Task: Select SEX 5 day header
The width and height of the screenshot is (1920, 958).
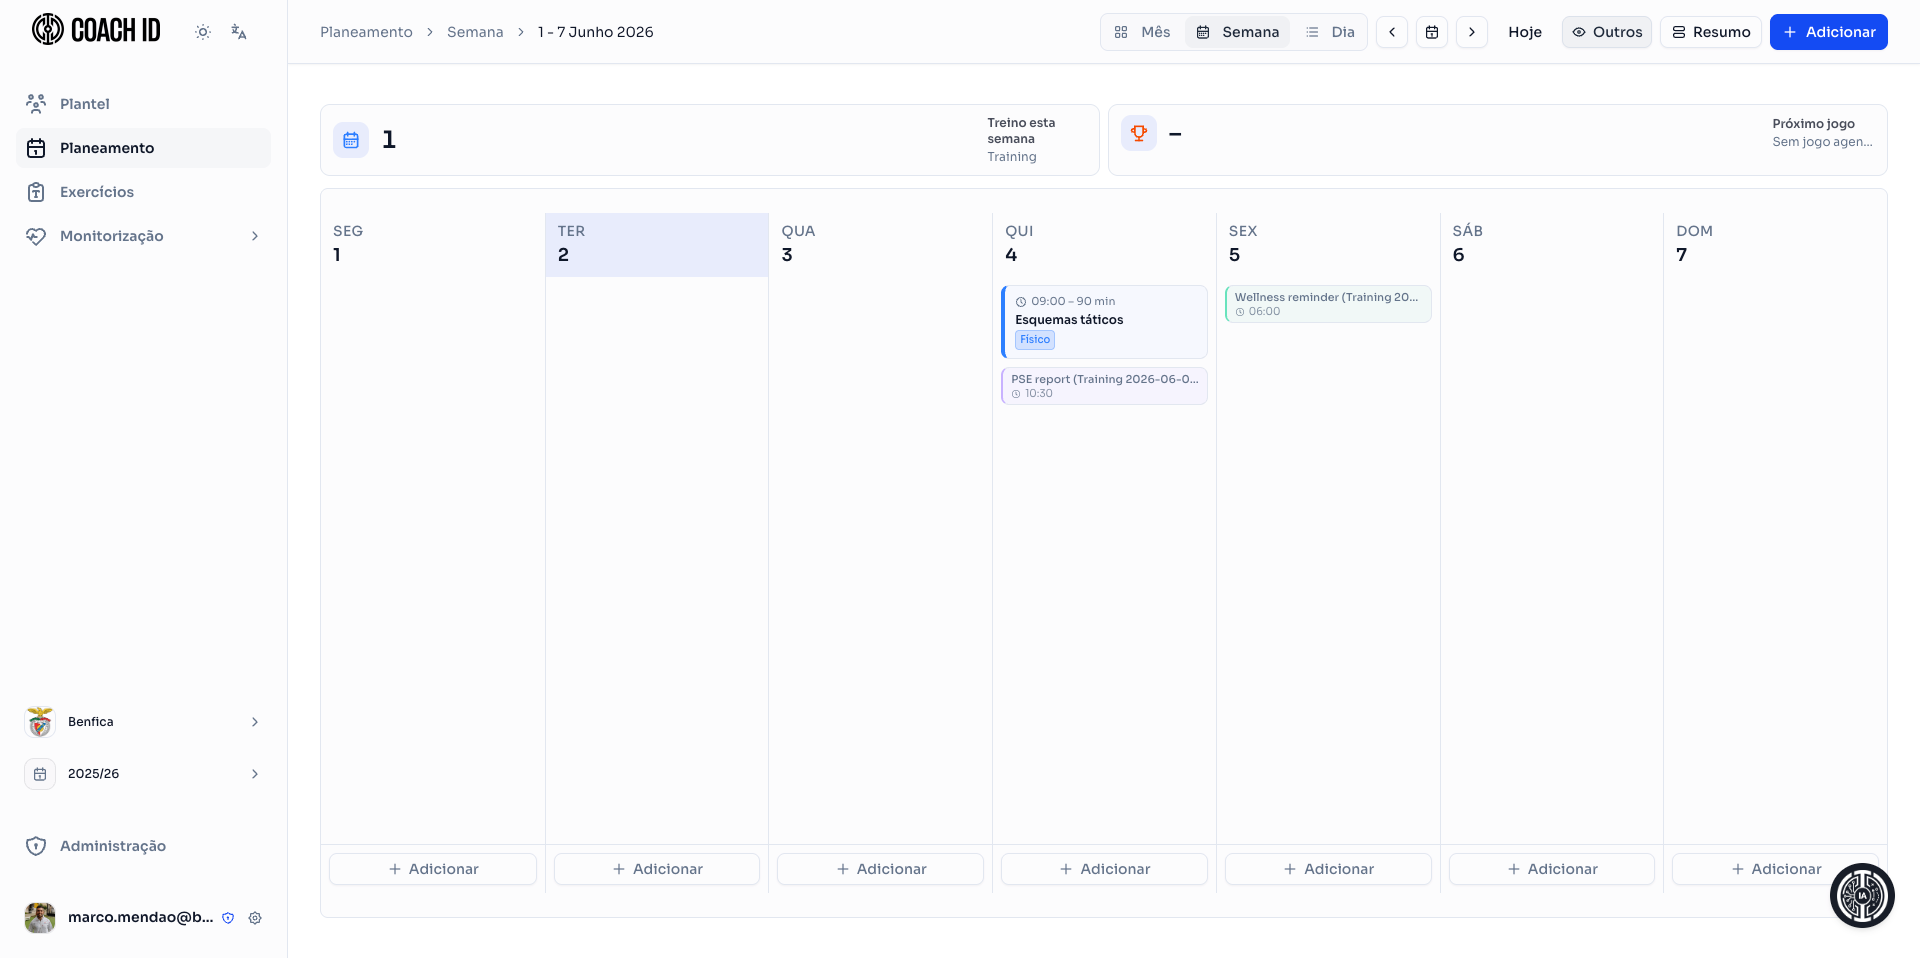Action: [x=1328, y=244]
